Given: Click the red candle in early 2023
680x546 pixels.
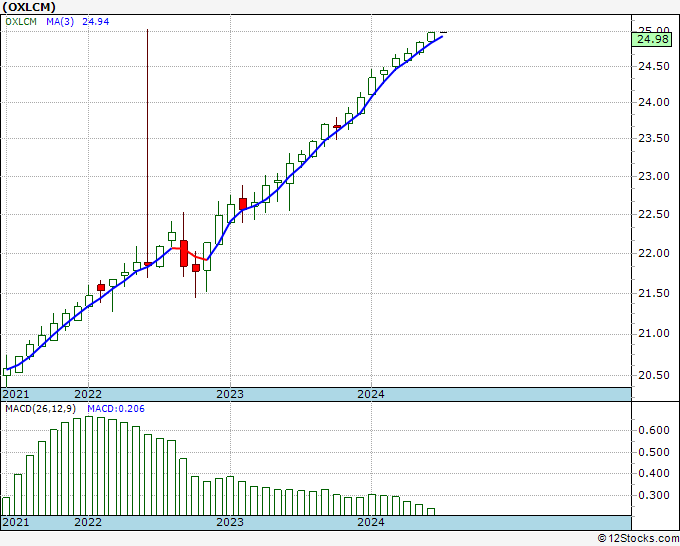Looking at the screenshot, I should tap(243, 204).
